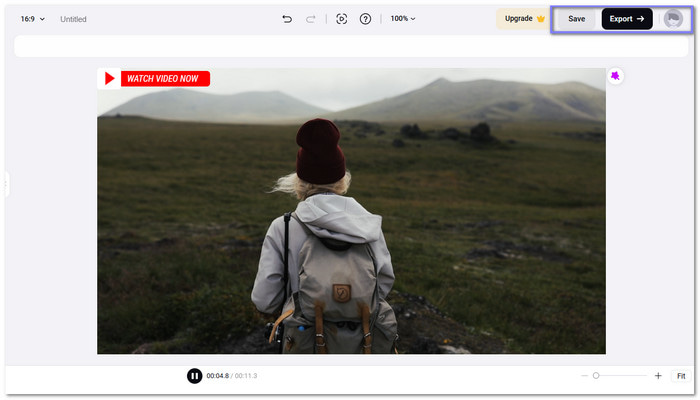Fit timeline with the Fit button

click(681, 376)
